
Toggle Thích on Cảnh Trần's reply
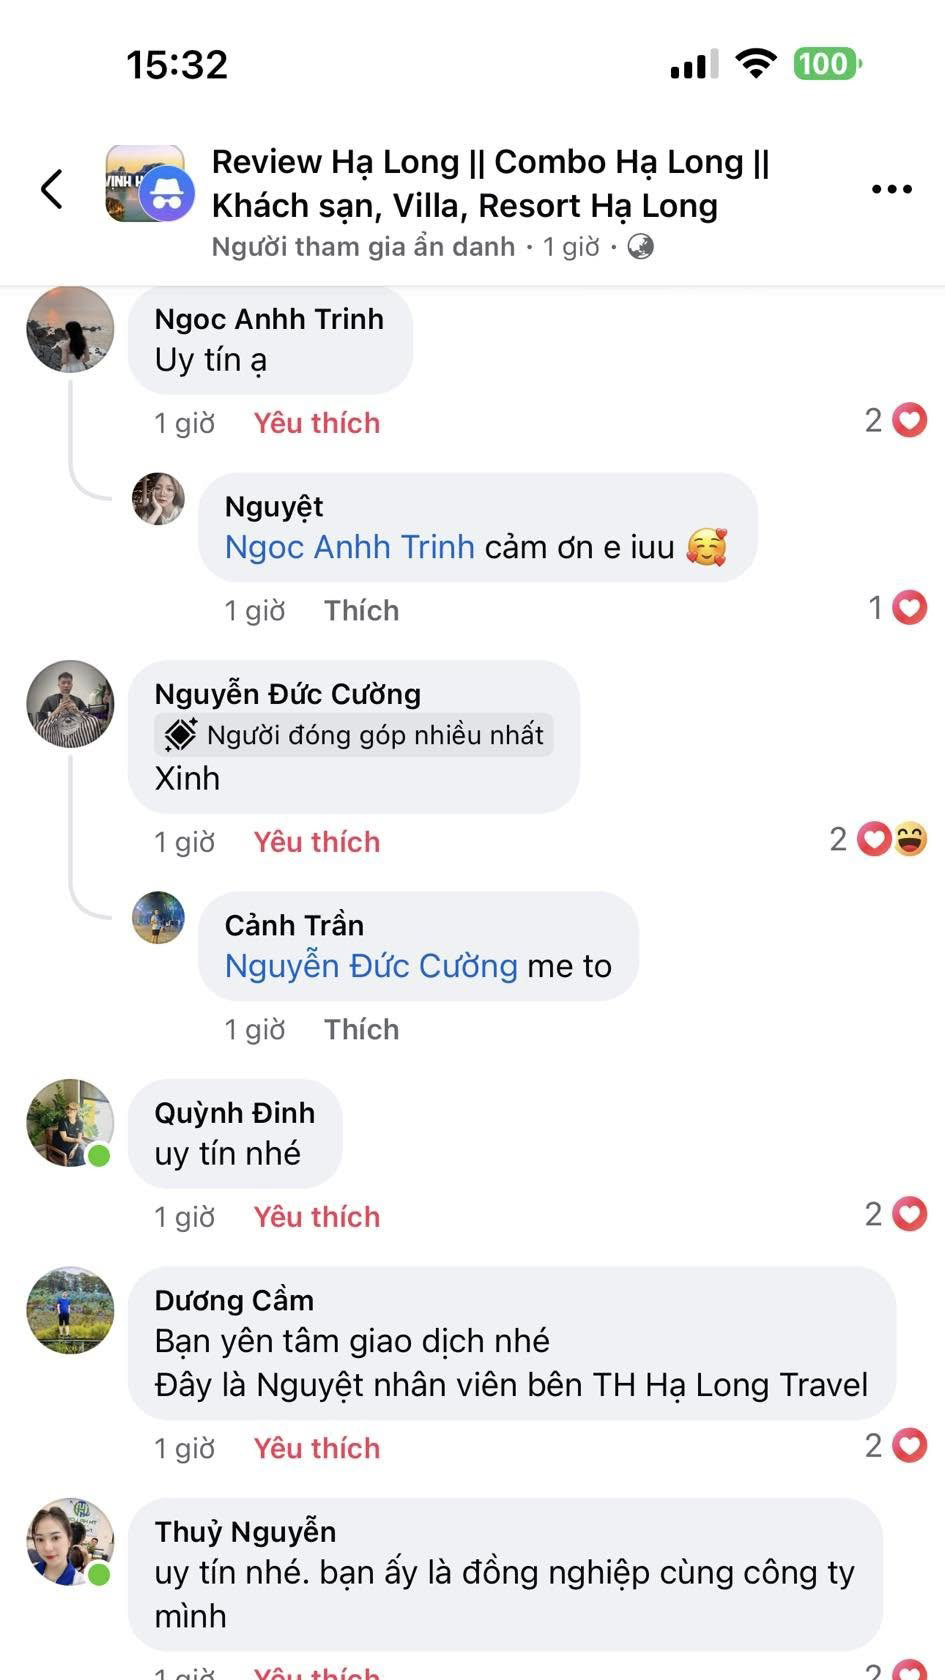361,1029
